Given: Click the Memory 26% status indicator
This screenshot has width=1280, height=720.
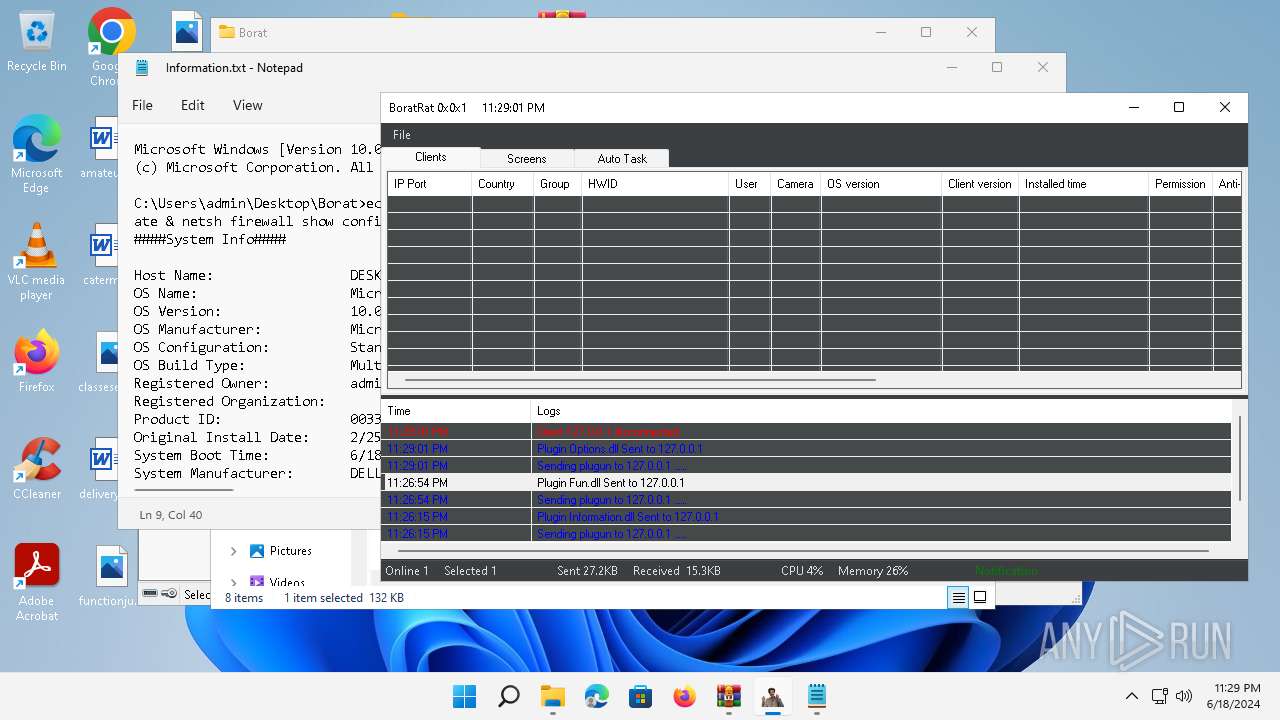Looking at the screenshot, I should click(873, 571).
